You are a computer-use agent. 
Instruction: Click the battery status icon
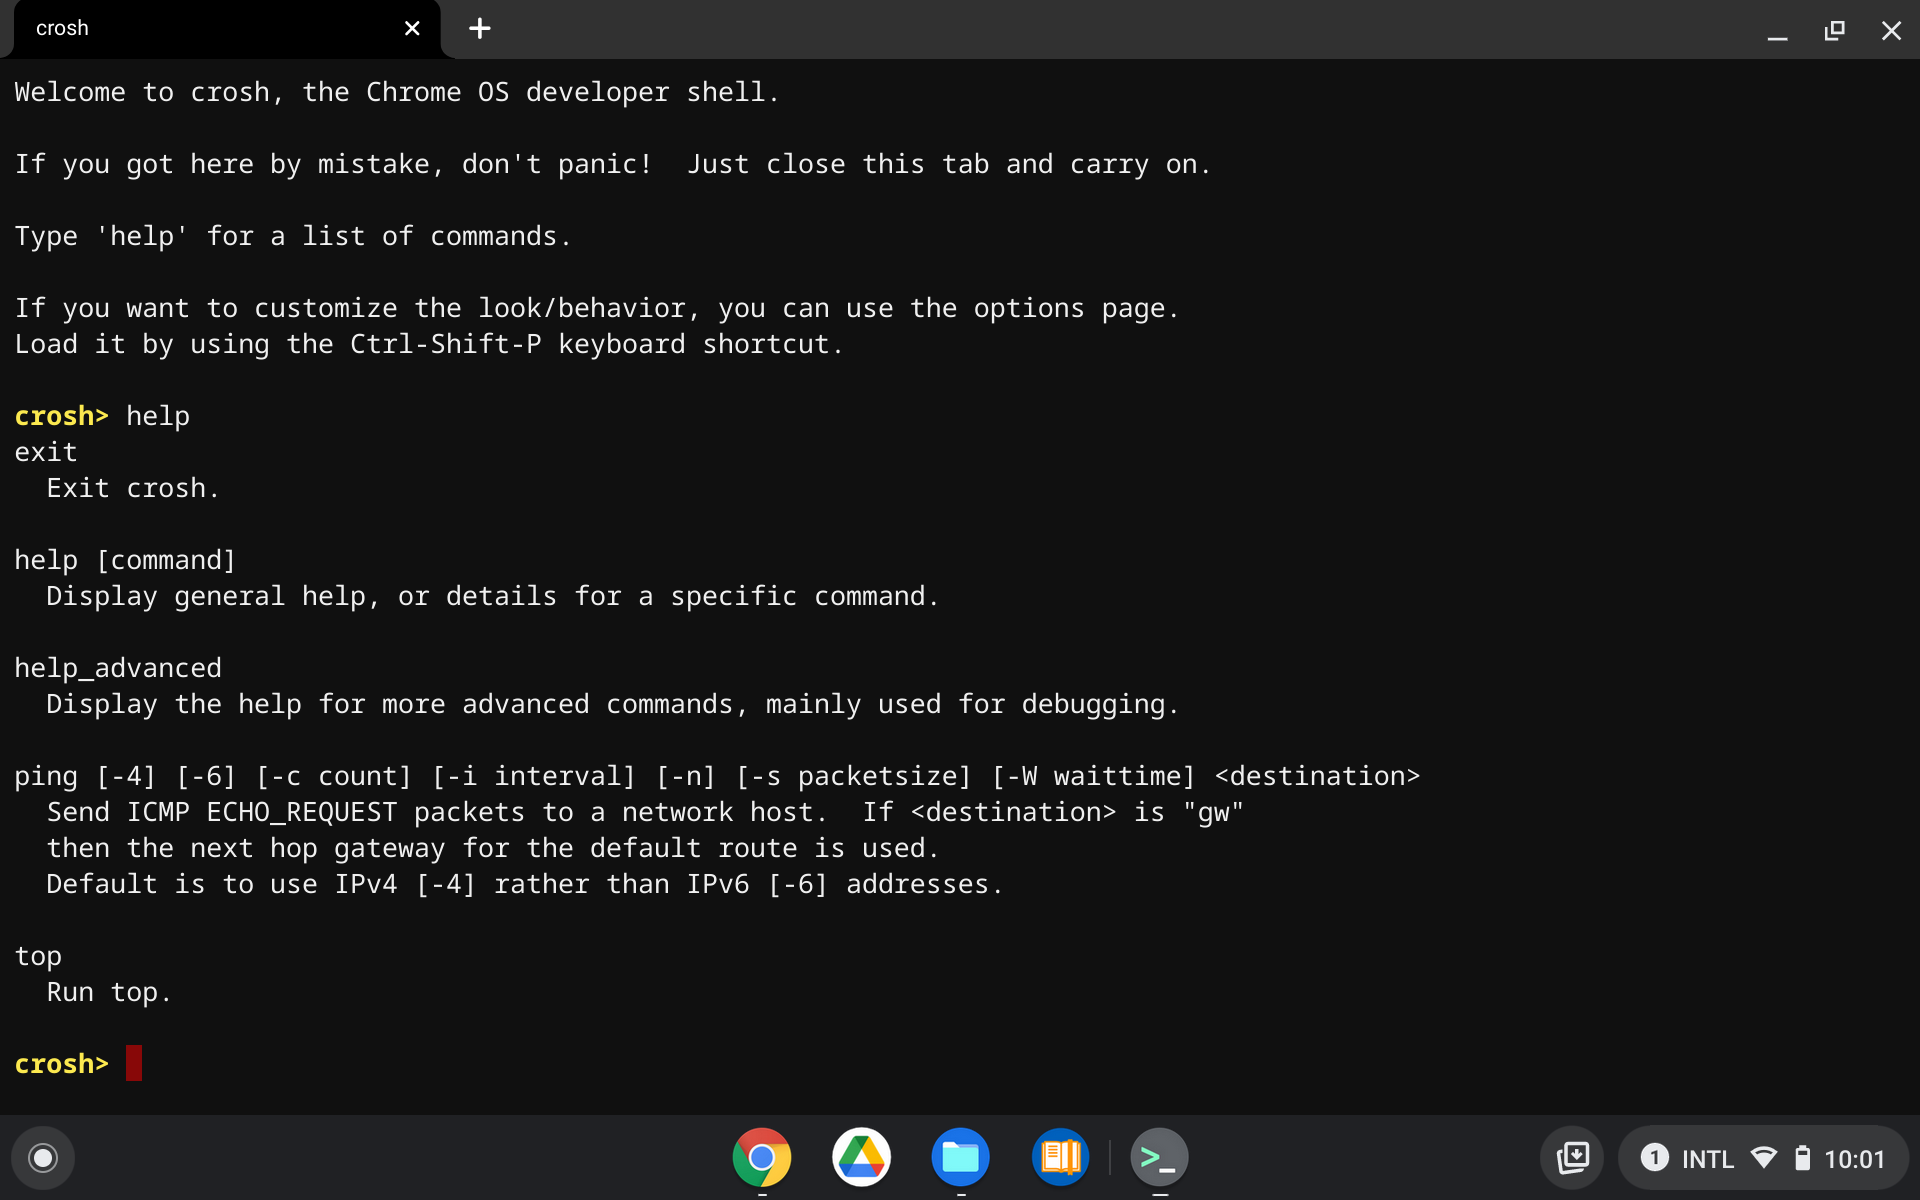click(1802, 1158)
